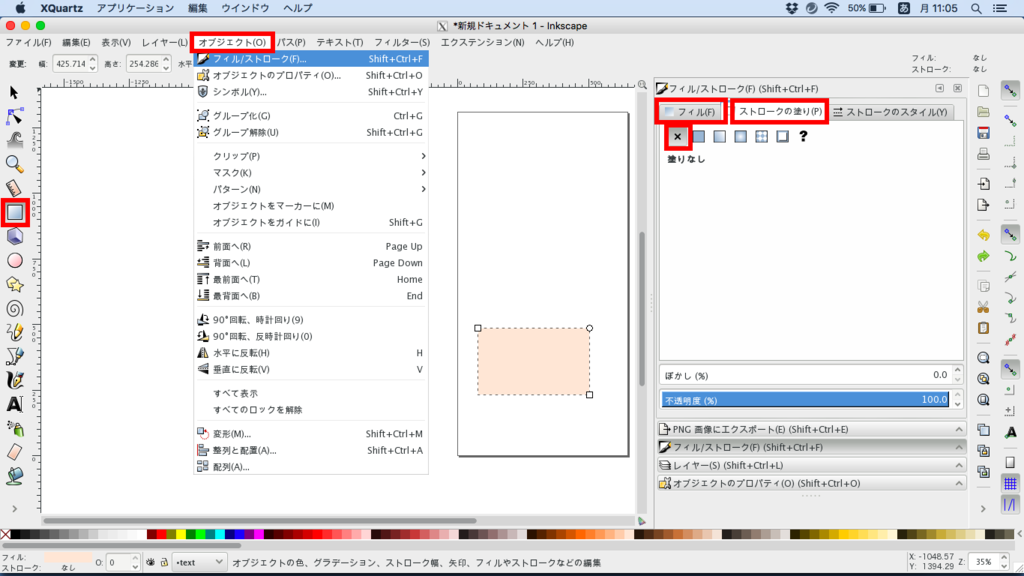Choose 水平に反転(H) menu entry
Screen dimensions: 1024x576
(312, 353)
